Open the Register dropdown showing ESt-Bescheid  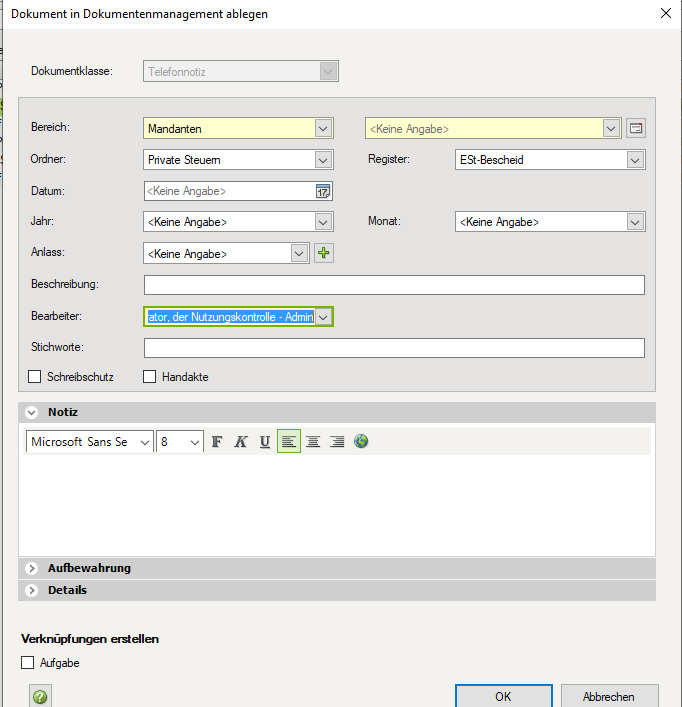coord(634,160)
